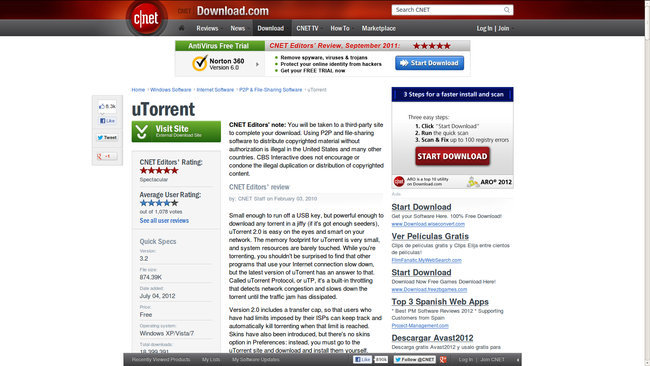Click Descargar Avast2012 ad heading

click(x=432, y=338)
